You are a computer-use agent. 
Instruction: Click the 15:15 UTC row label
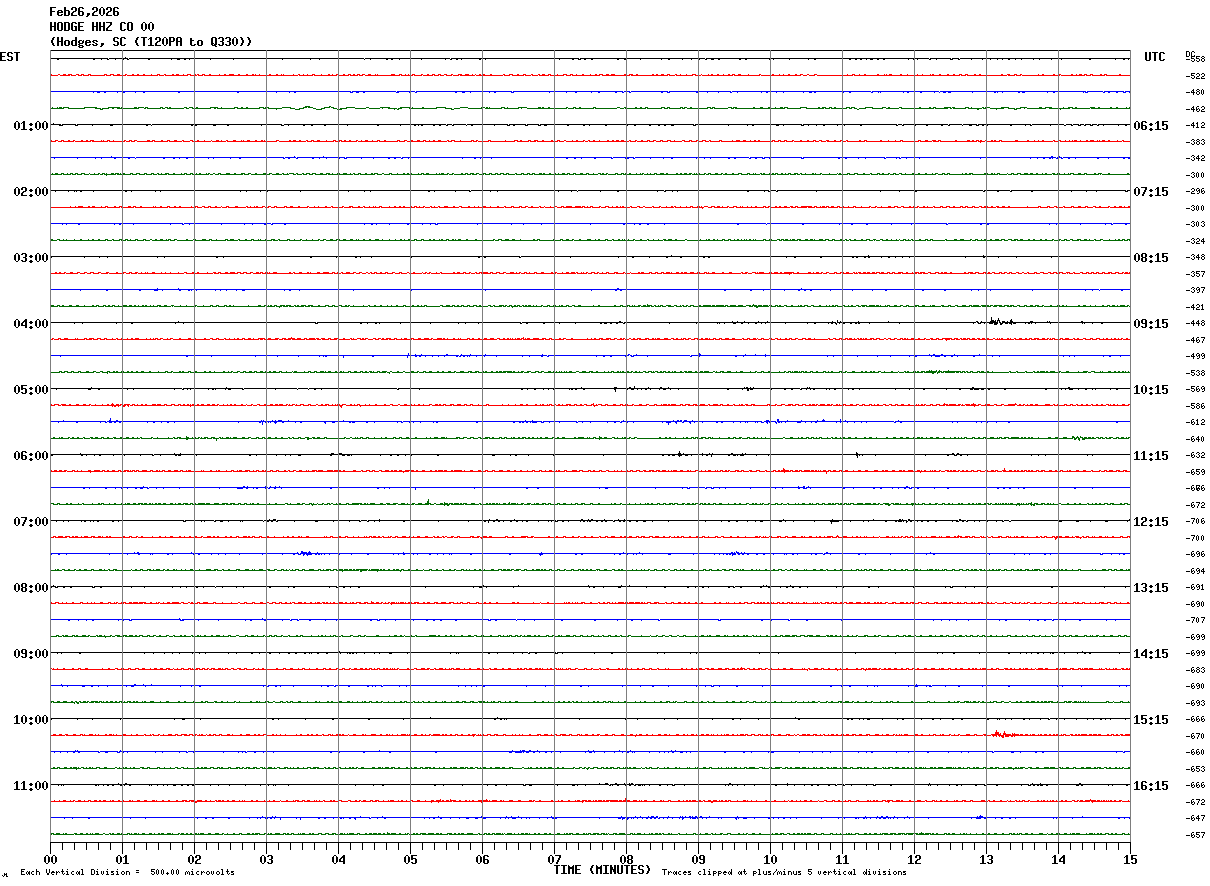coord(1150,719)
